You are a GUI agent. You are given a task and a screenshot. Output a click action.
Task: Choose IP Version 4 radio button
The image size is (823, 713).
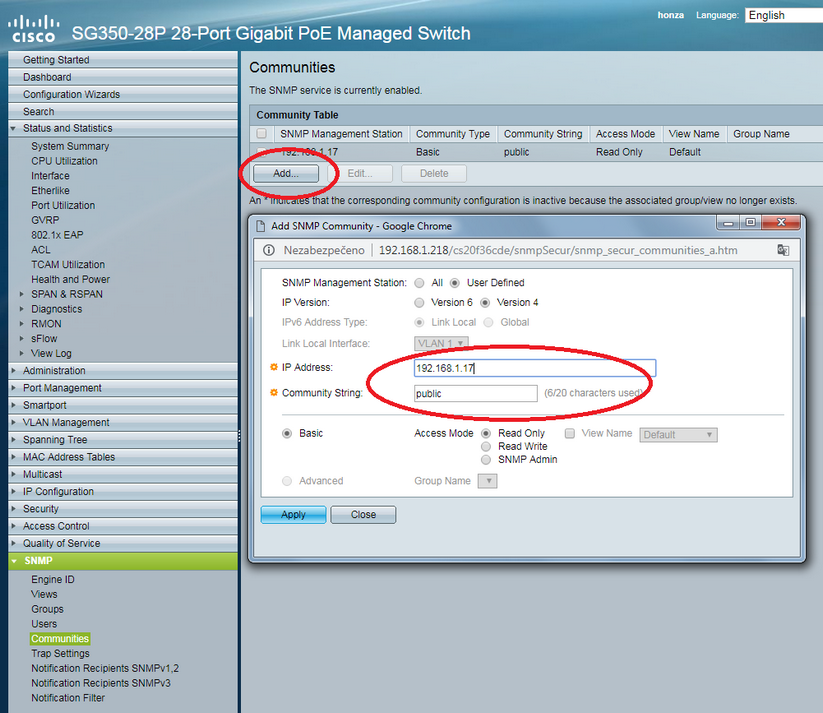(x=485, y=302)
